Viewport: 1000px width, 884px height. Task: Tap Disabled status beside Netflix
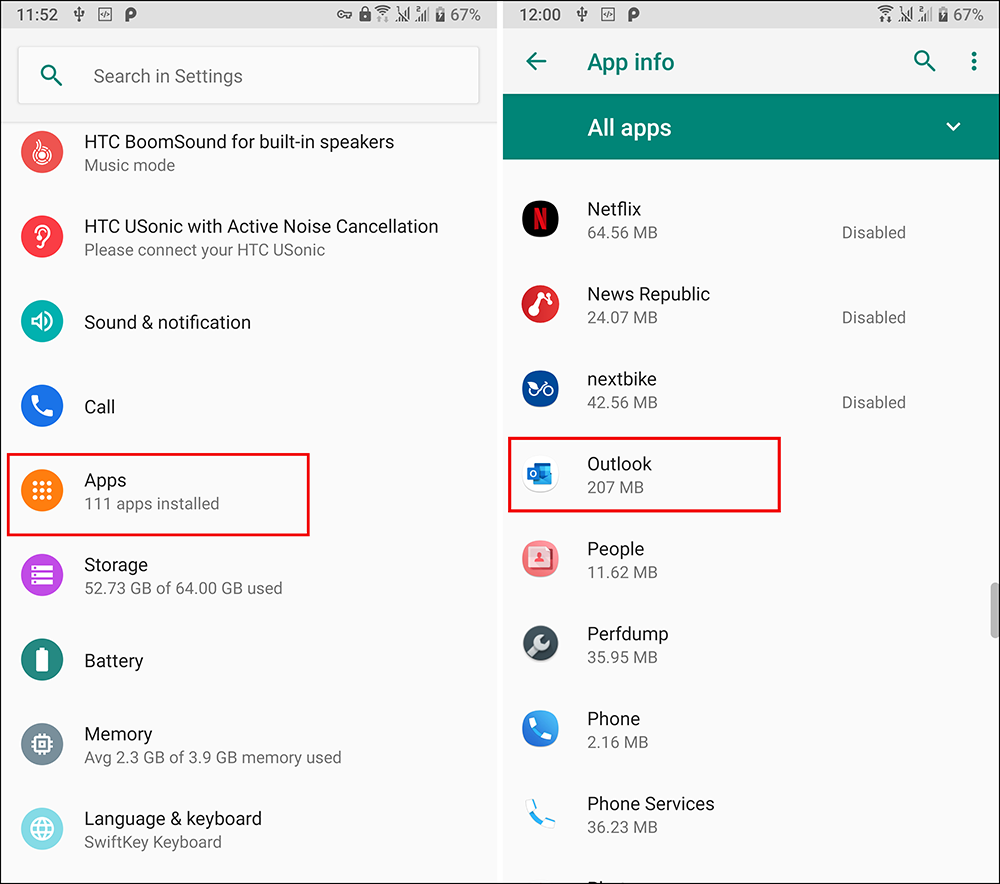873,233
